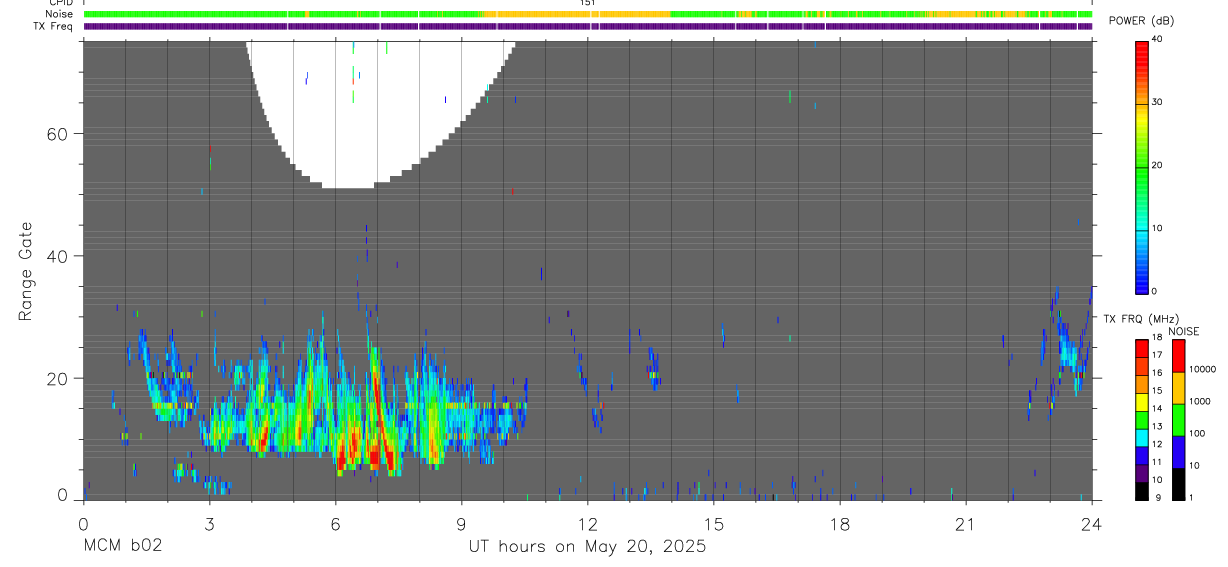Click the 3 hour mark on UT axis
This screenshot has height=567, width=1228.
[x=209, y=523]
